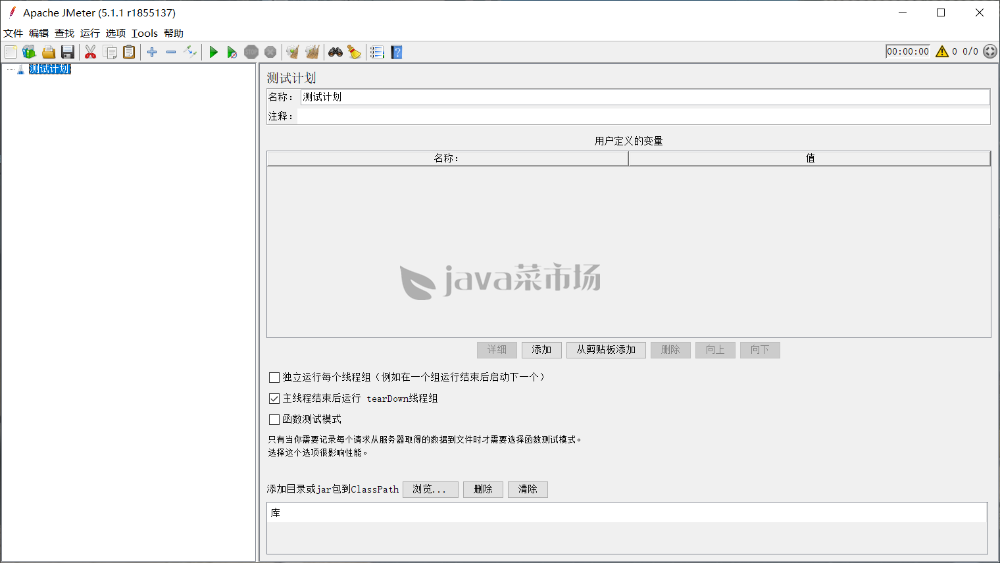Click the 添加 button
The width and height of the screenshot is (1000, 563).
541,350
